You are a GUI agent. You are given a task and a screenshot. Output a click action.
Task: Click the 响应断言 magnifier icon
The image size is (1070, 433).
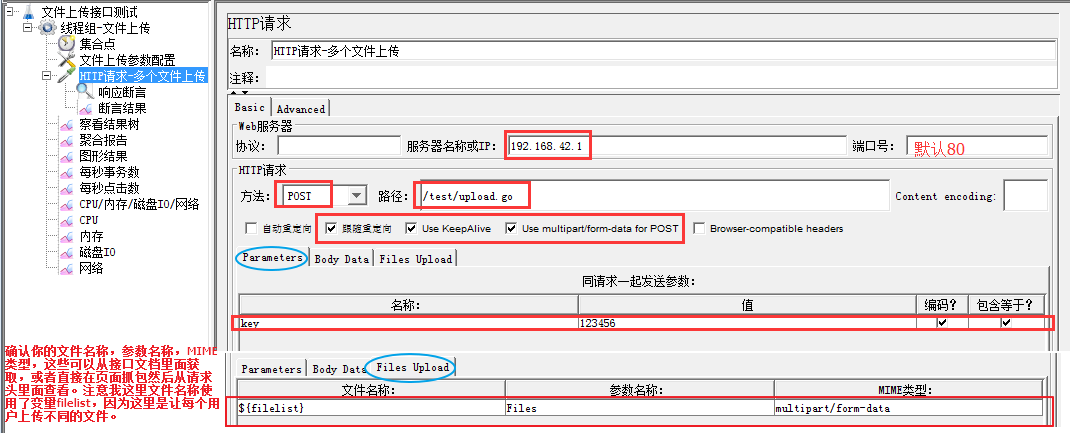tap(85, 92)
